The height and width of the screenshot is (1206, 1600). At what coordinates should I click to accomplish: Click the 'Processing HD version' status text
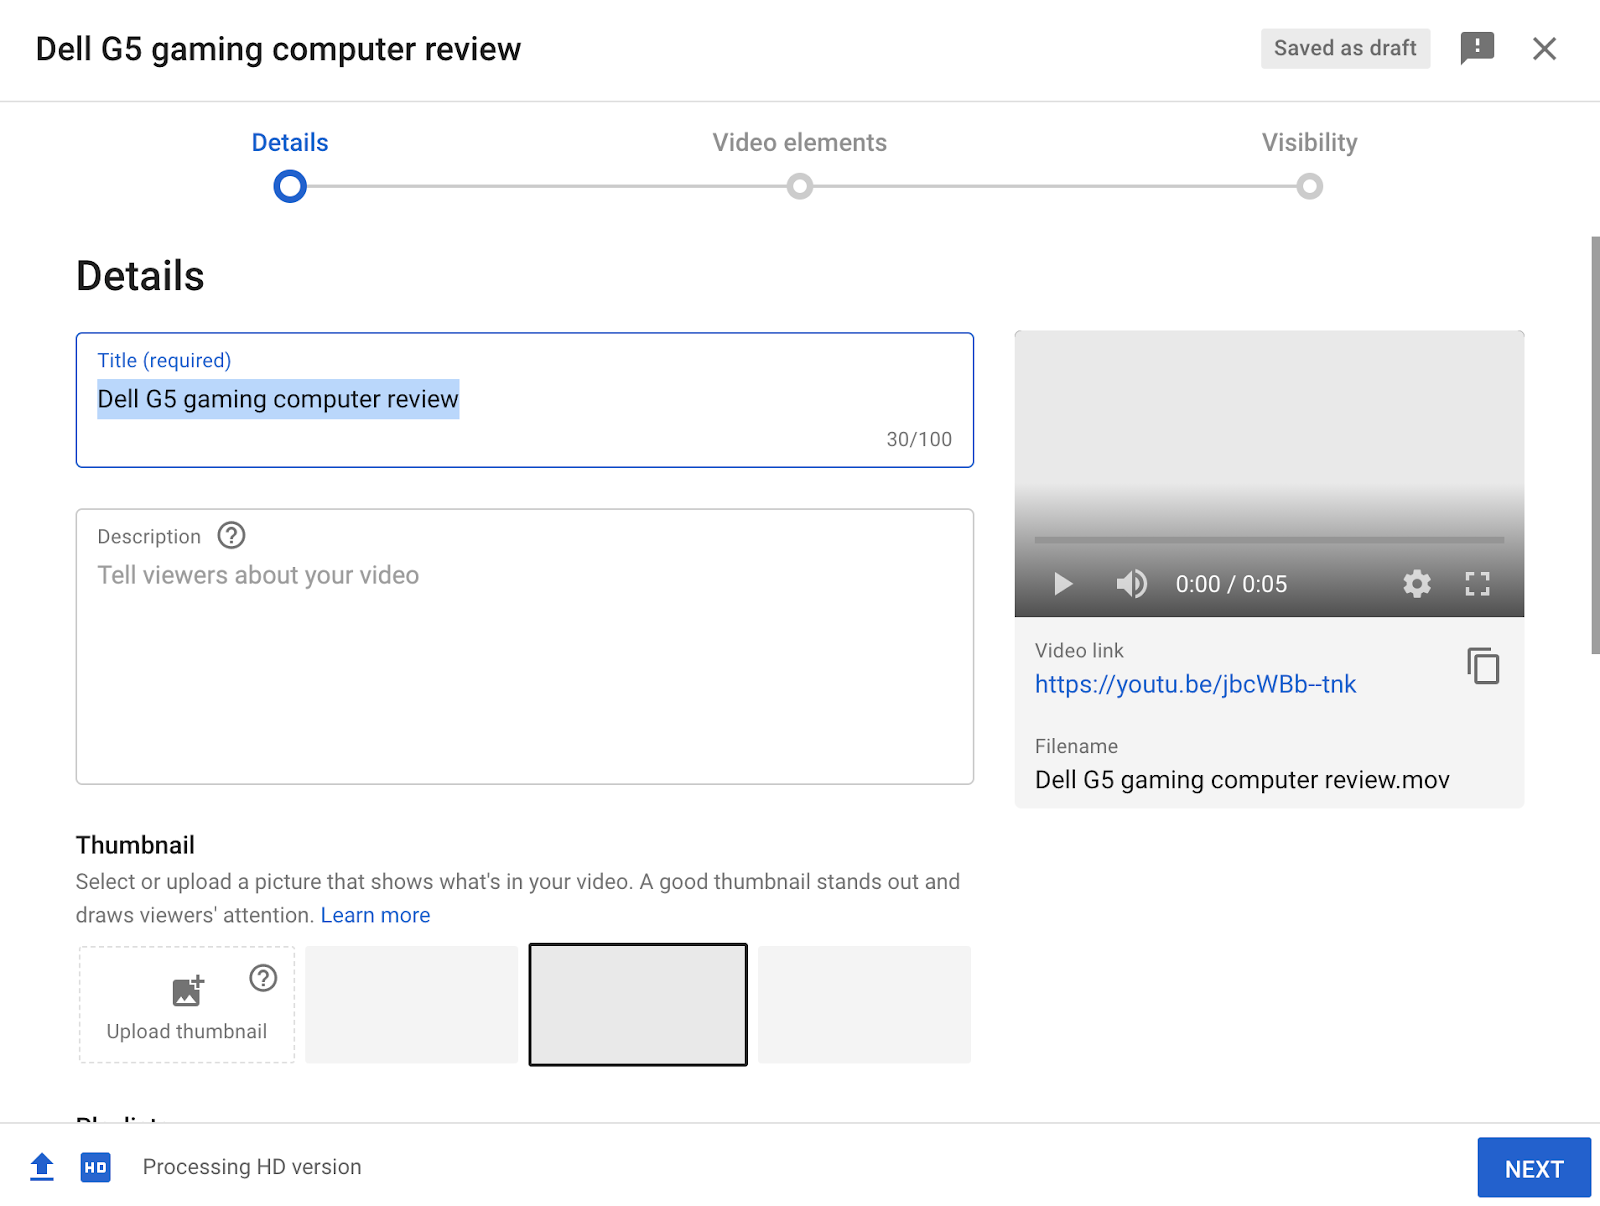tap(252, 1167)
